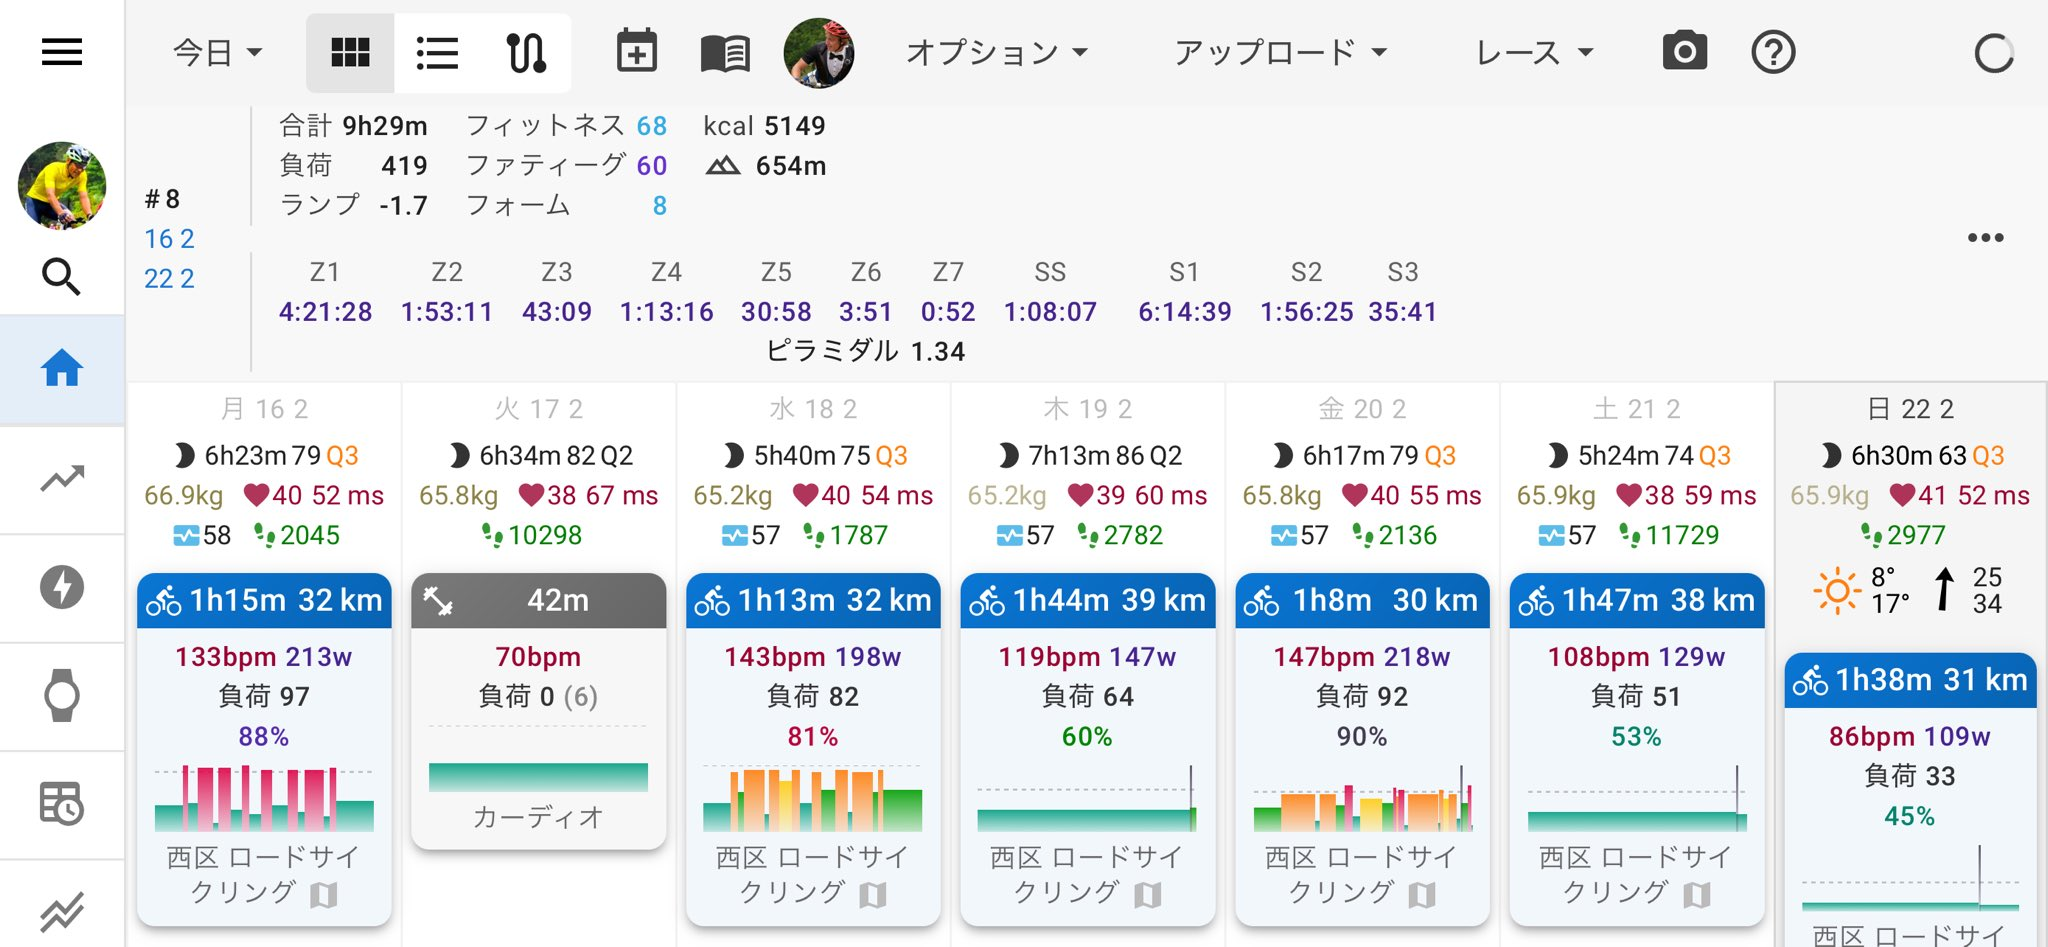Click the search magnifier icon
This screenshot has height=947, width=2048.
(x=61, y=276)
